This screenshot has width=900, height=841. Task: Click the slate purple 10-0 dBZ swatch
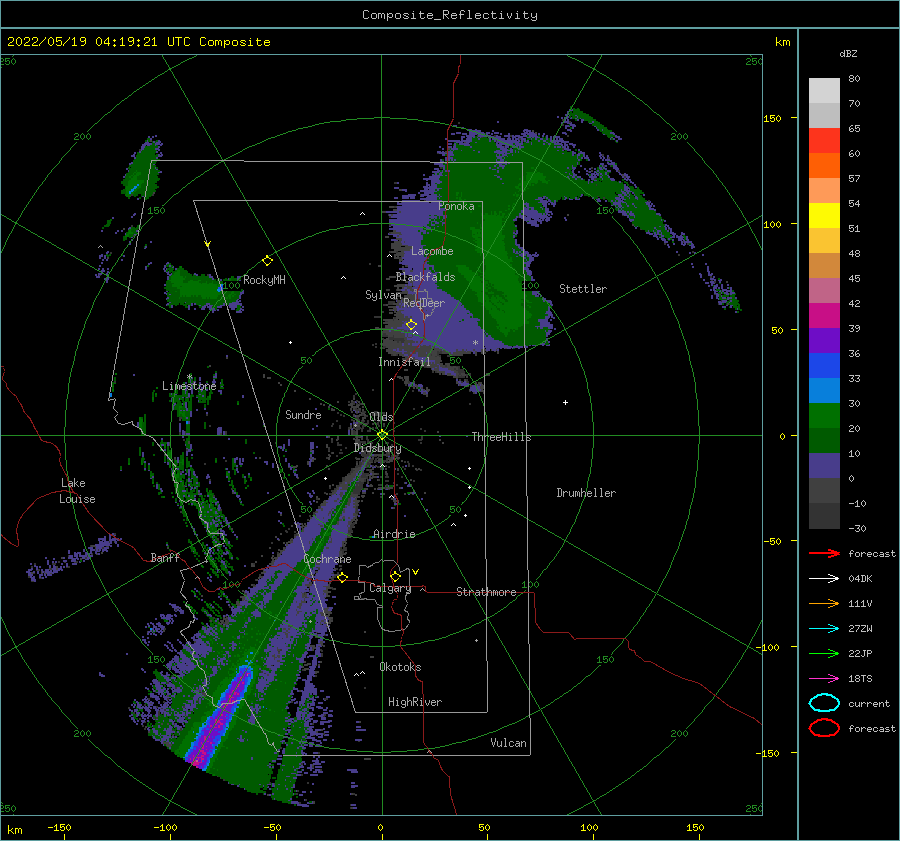[x=824, y=466]
